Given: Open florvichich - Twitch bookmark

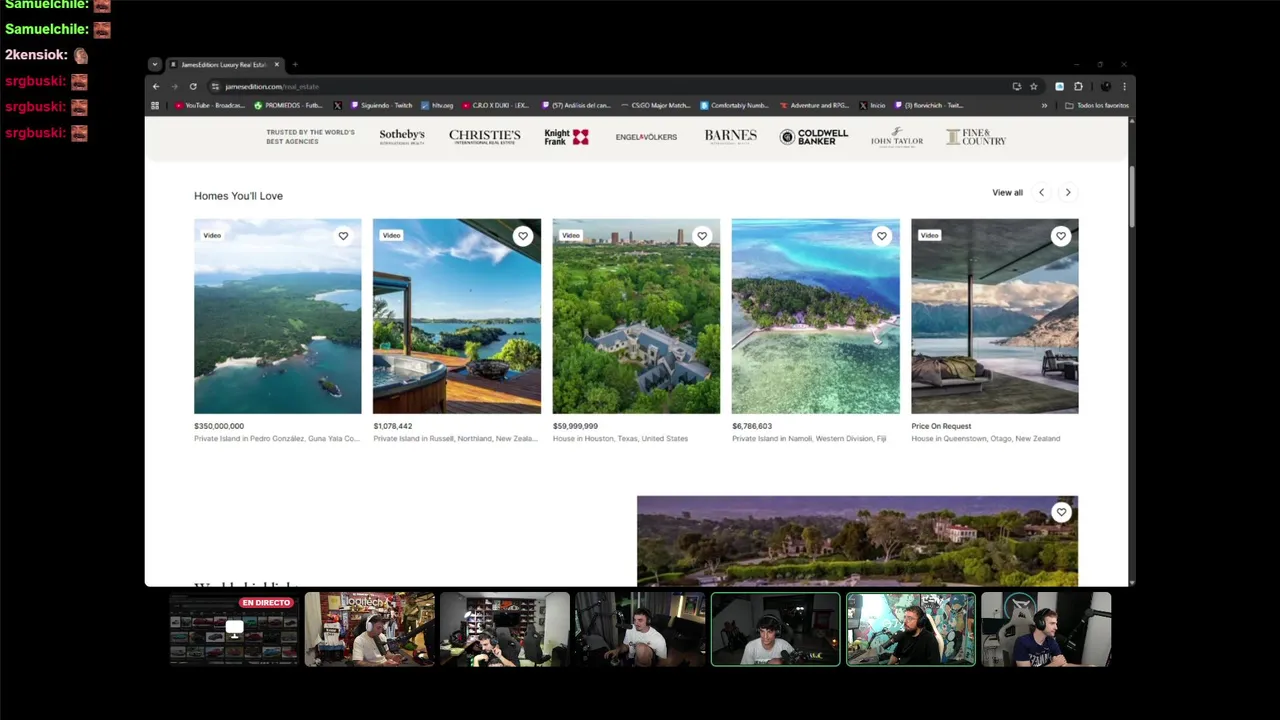Looking at the screenshot, I should [929, 105].
